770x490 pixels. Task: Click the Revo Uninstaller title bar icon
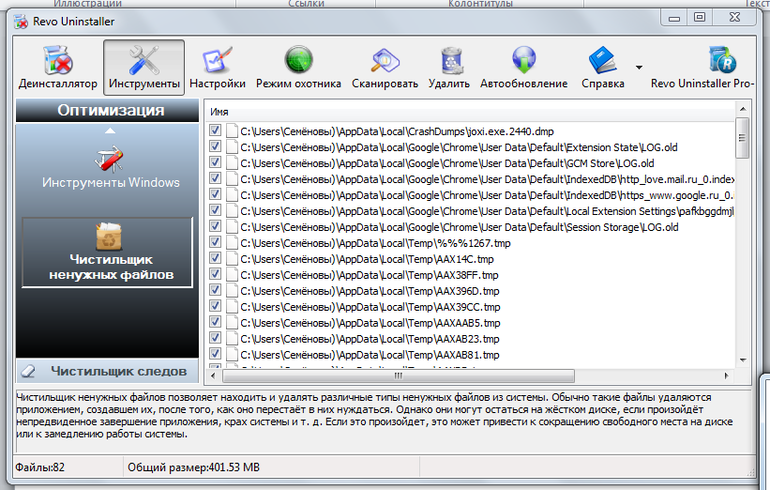click(21, 22)
